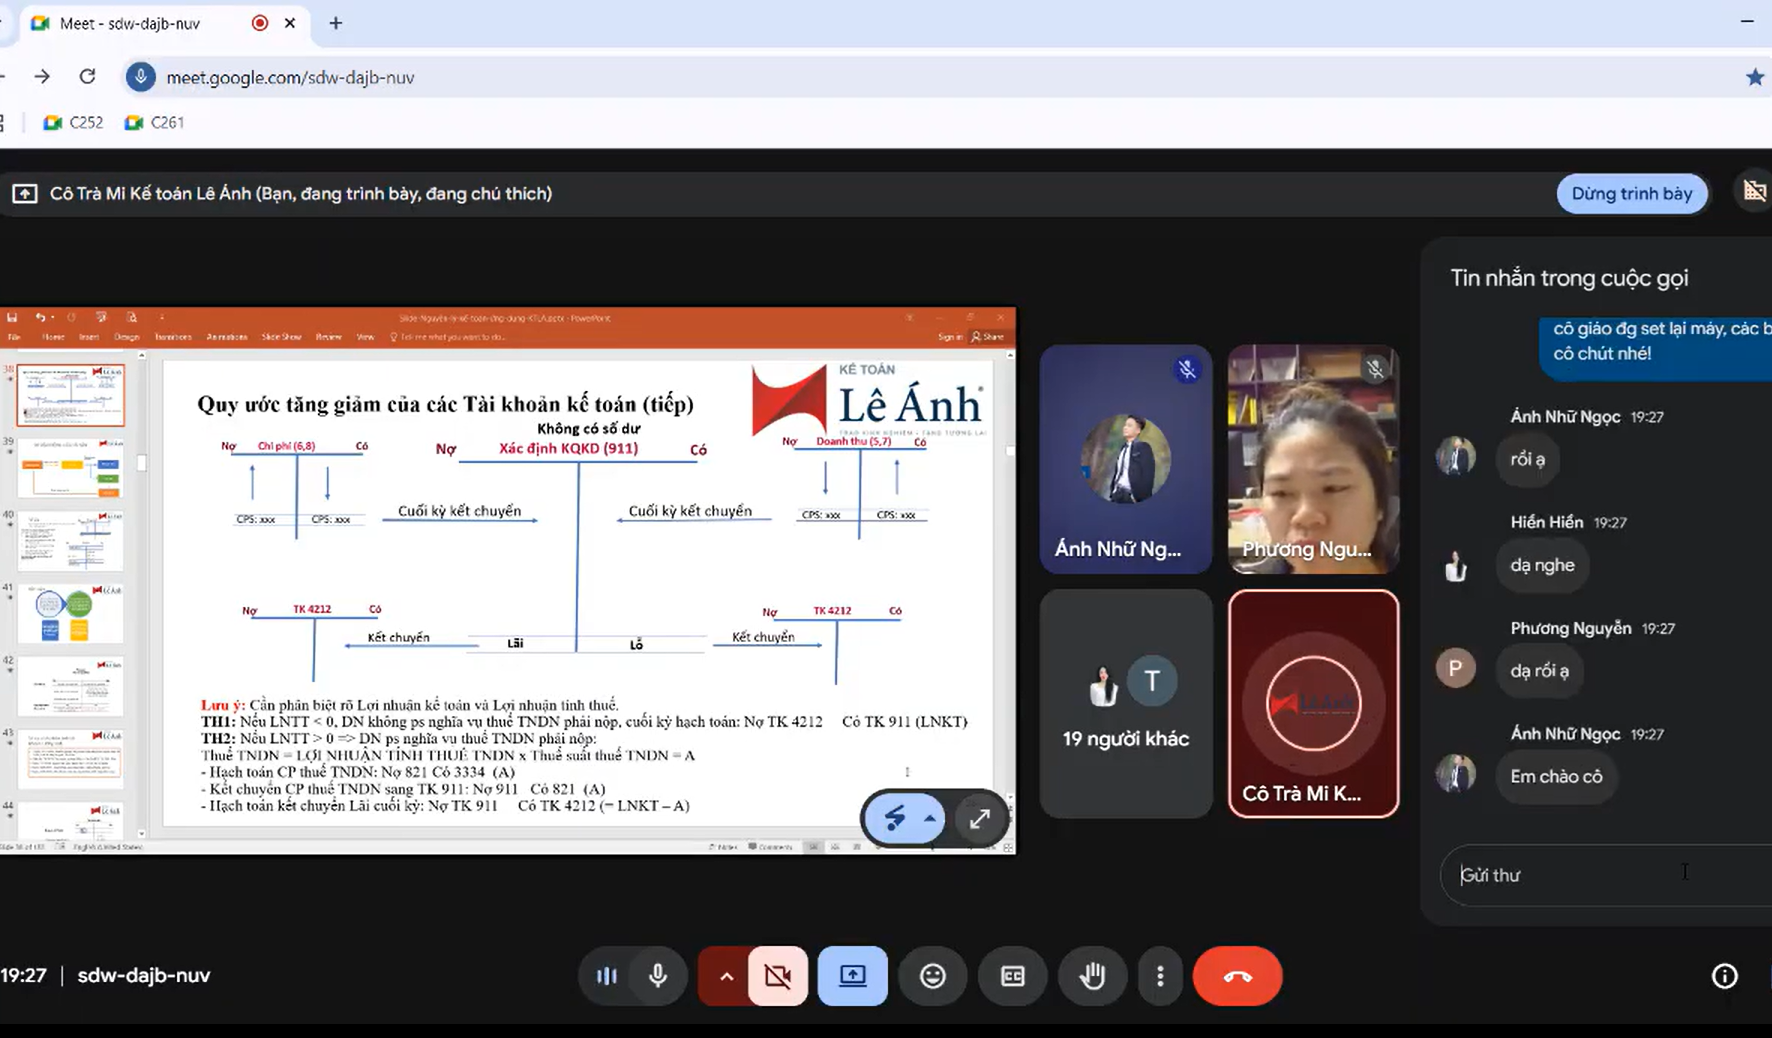
Task: Select slide 39 thumbnail in panel
Action: point(70,467)
